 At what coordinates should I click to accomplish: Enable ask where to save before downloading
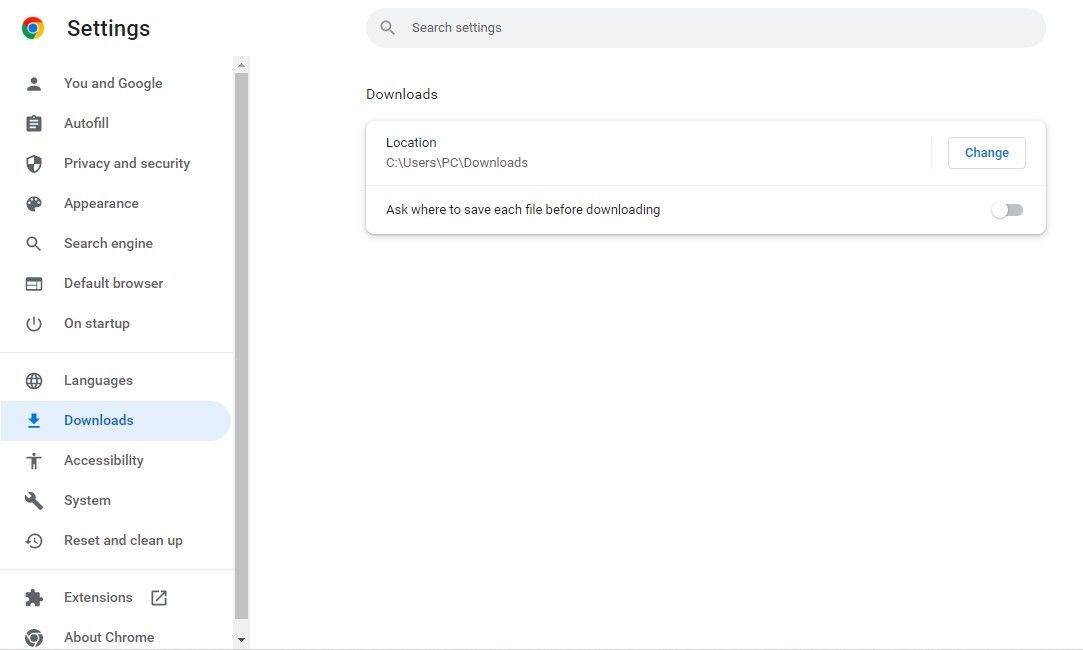pyautogui.click(x=1006, y=209)
